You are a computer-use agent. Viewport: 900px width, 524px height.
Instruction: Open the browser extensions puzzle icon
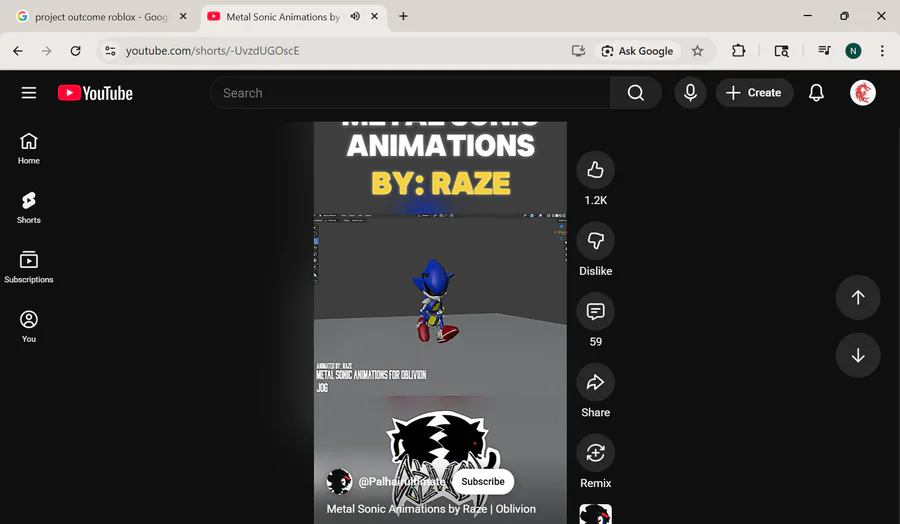tap(738, 51)
